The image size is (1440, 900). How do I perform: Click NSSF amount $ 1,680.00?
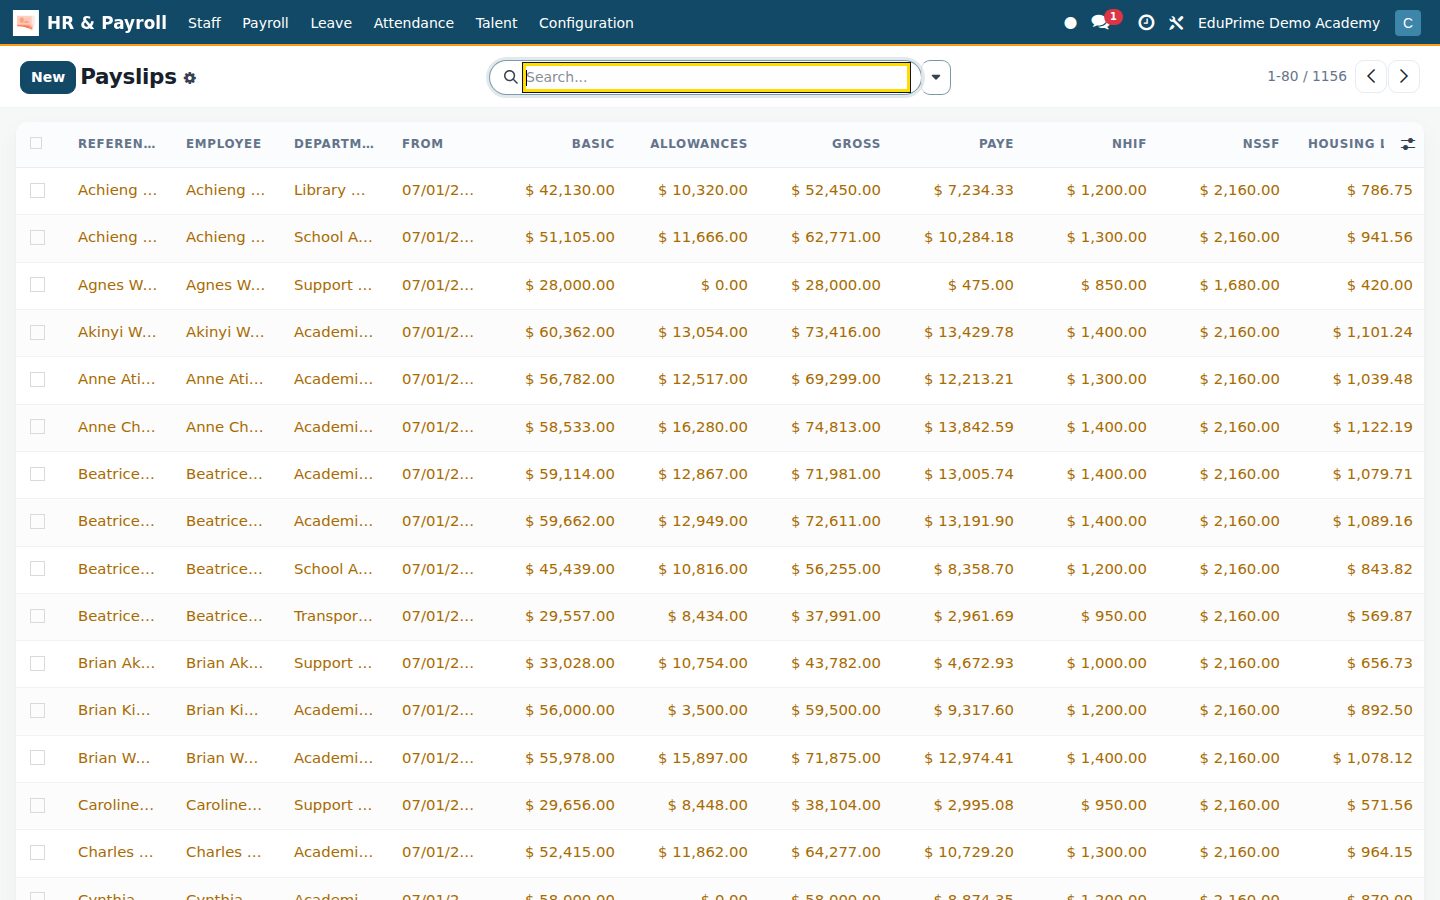[x=1240, y=285]
